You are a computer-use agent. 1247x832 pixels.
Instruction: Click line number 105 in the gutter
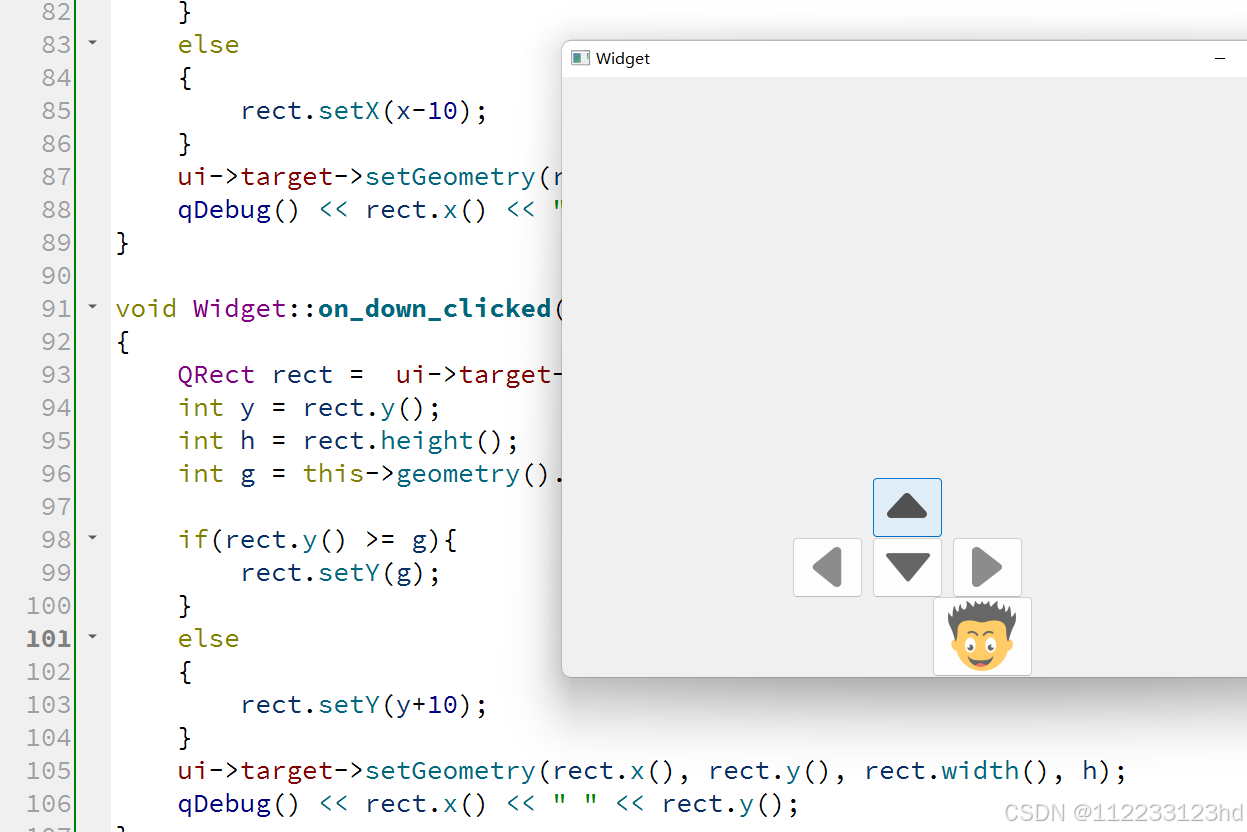48,770
